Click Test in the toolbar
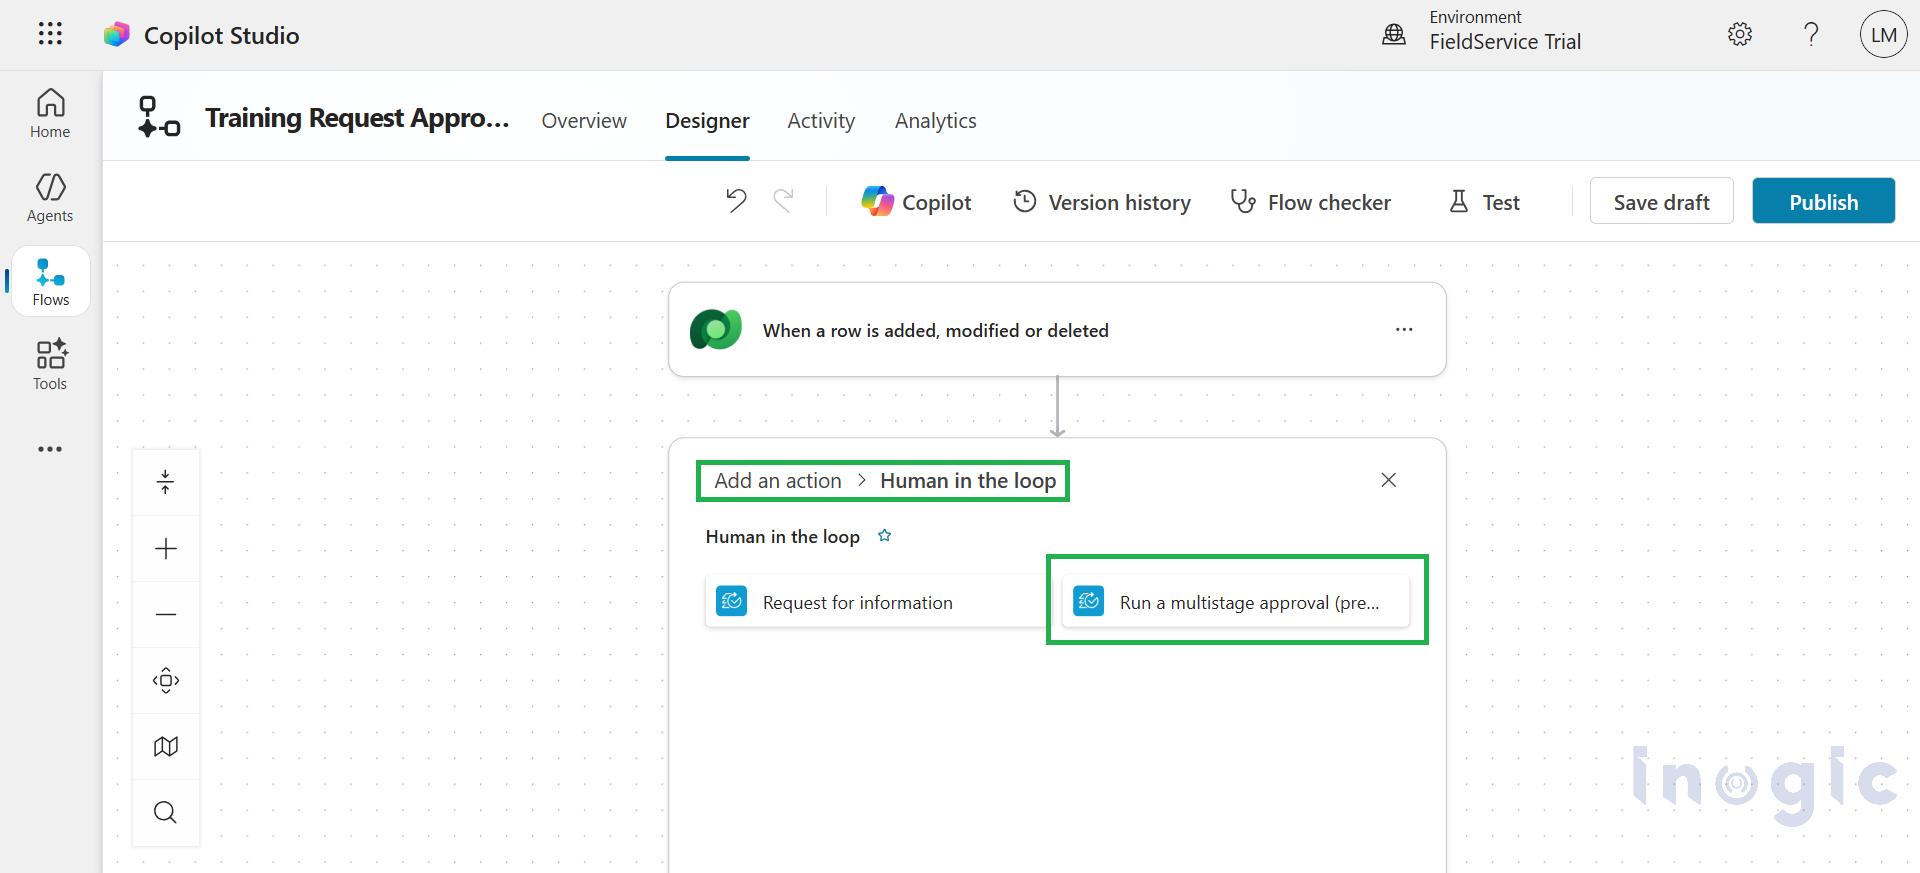The width and height of the screenshot is (1920, 873). (x=1484, y=202)
